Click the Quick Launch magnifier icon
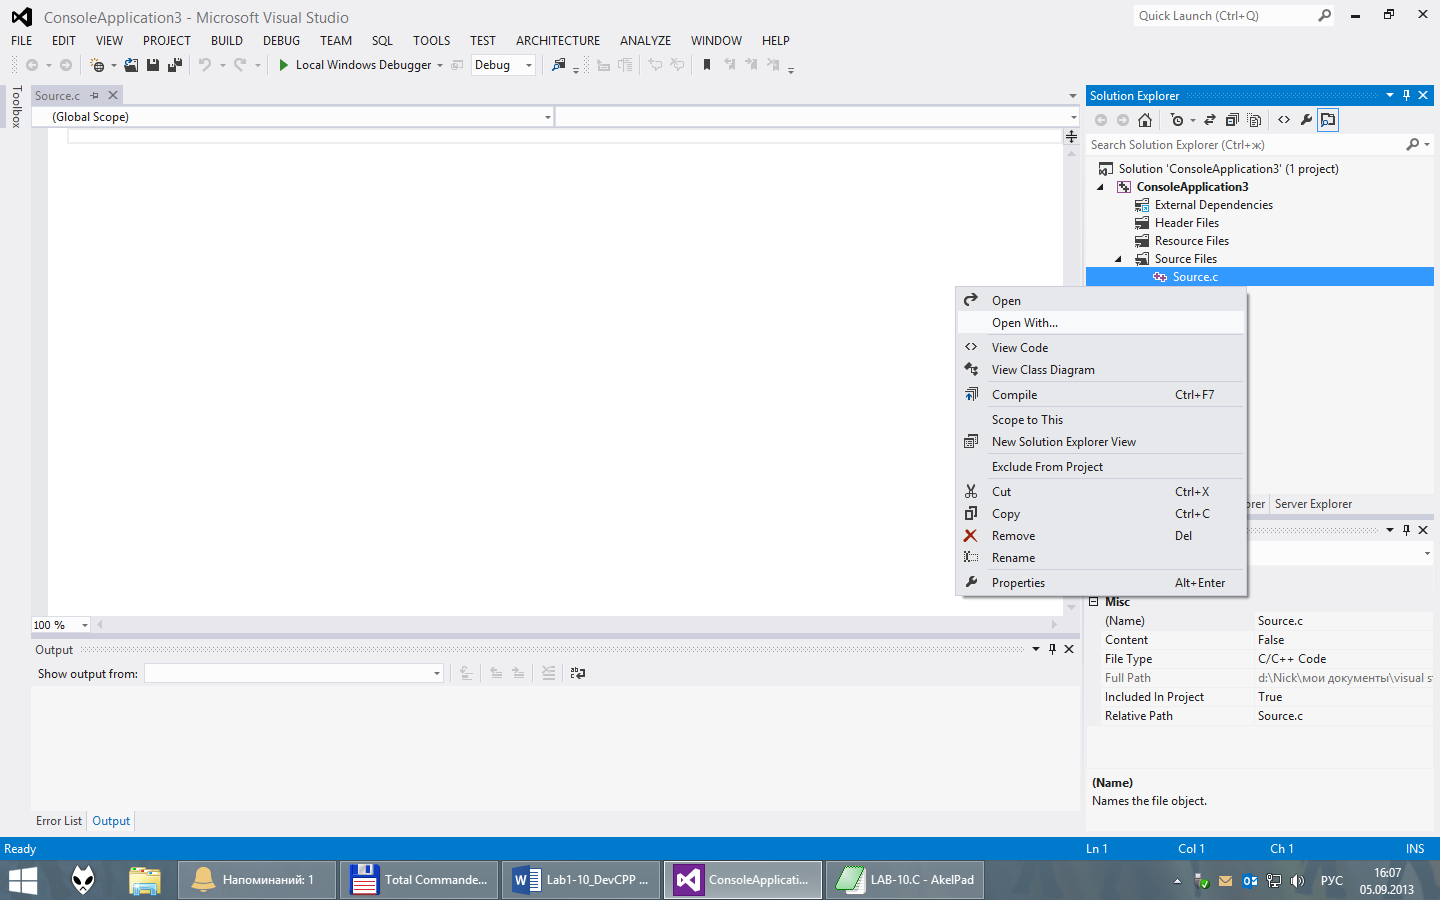The height and width of the screenshot is (900, 1440). coord(1325,16)
